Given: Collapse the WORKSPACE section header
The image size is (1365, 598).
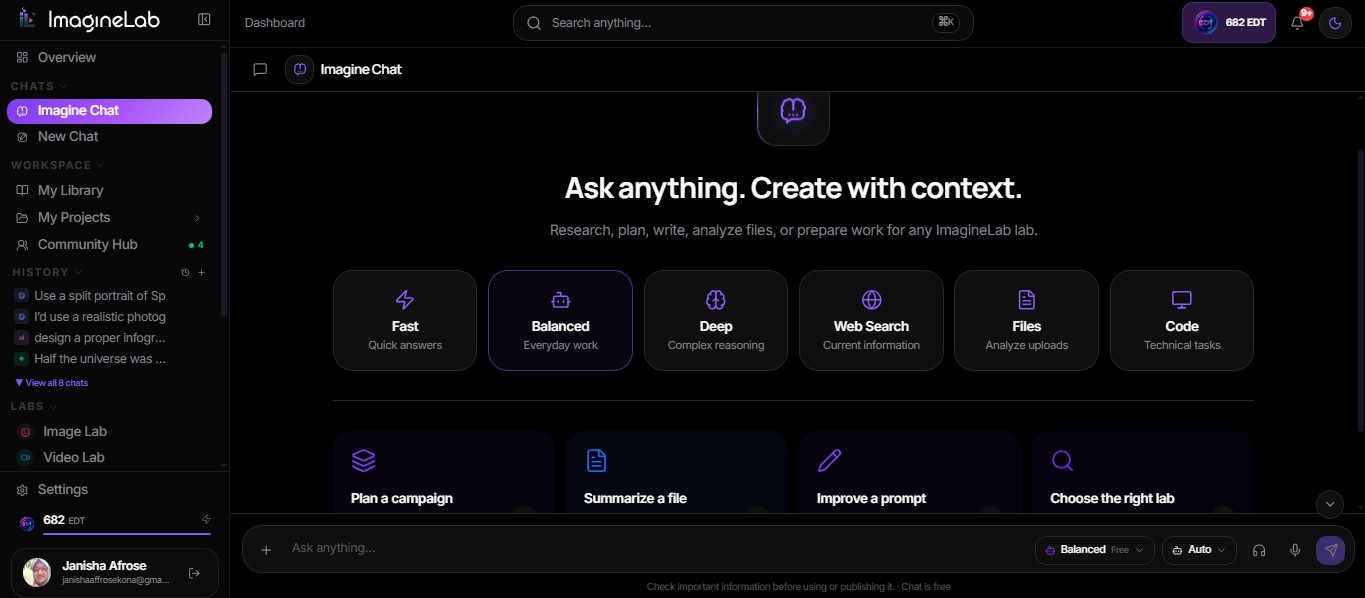Looking at the screenshot, I should tap(57, 165).
